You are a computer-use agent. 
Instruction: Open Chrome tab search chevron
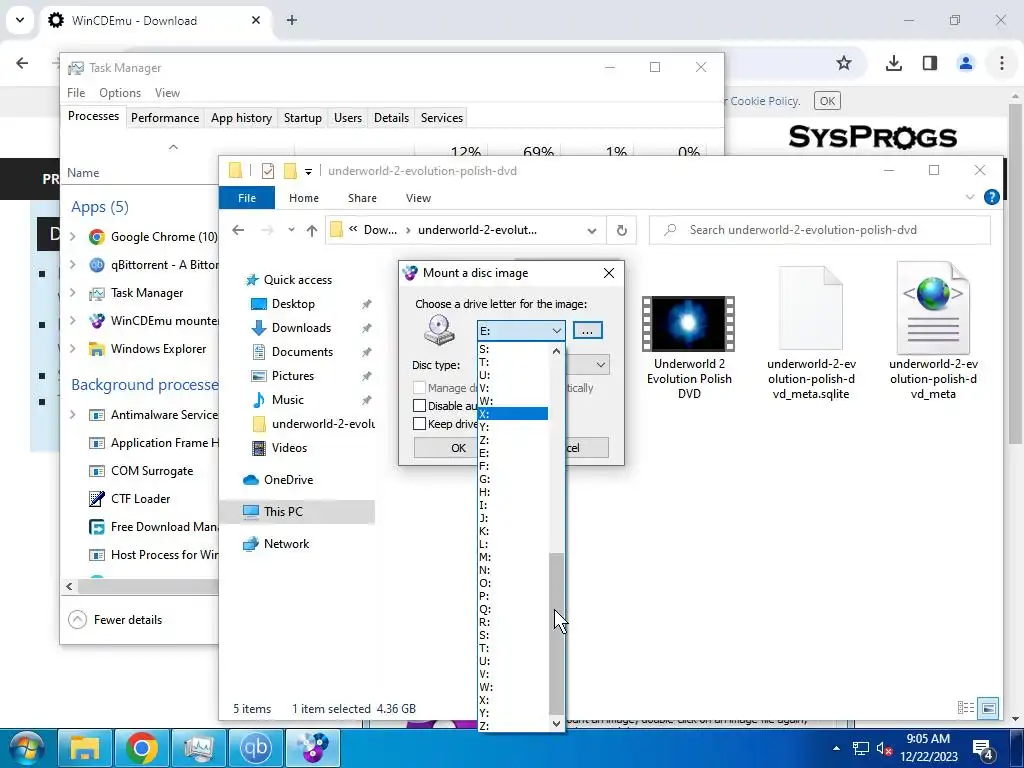click(20, 20)
